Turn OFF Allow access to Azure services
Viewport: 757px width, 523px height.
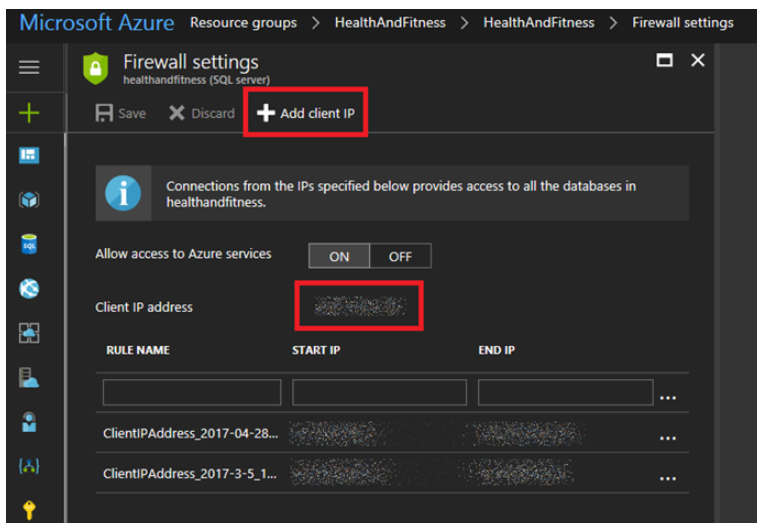[400, 257]
